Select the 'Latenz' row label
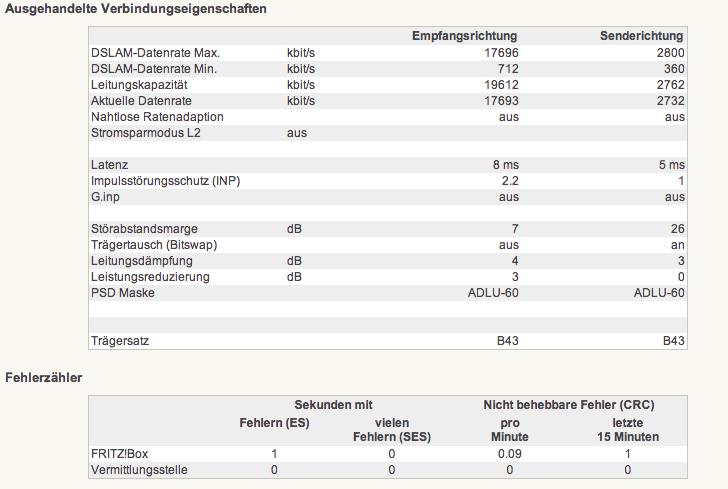Image resolution: width=728 pixels, height=489 pixels. point(110,165)
